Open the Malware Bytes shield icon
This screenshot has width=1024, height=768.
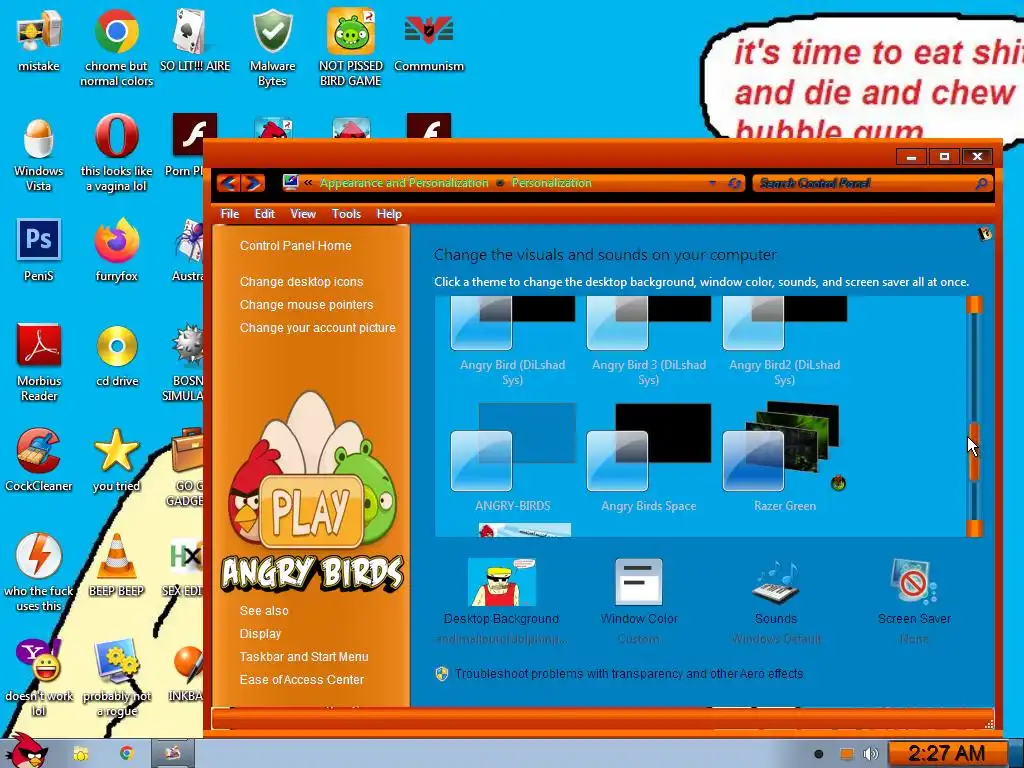click(x=272, y=48)
